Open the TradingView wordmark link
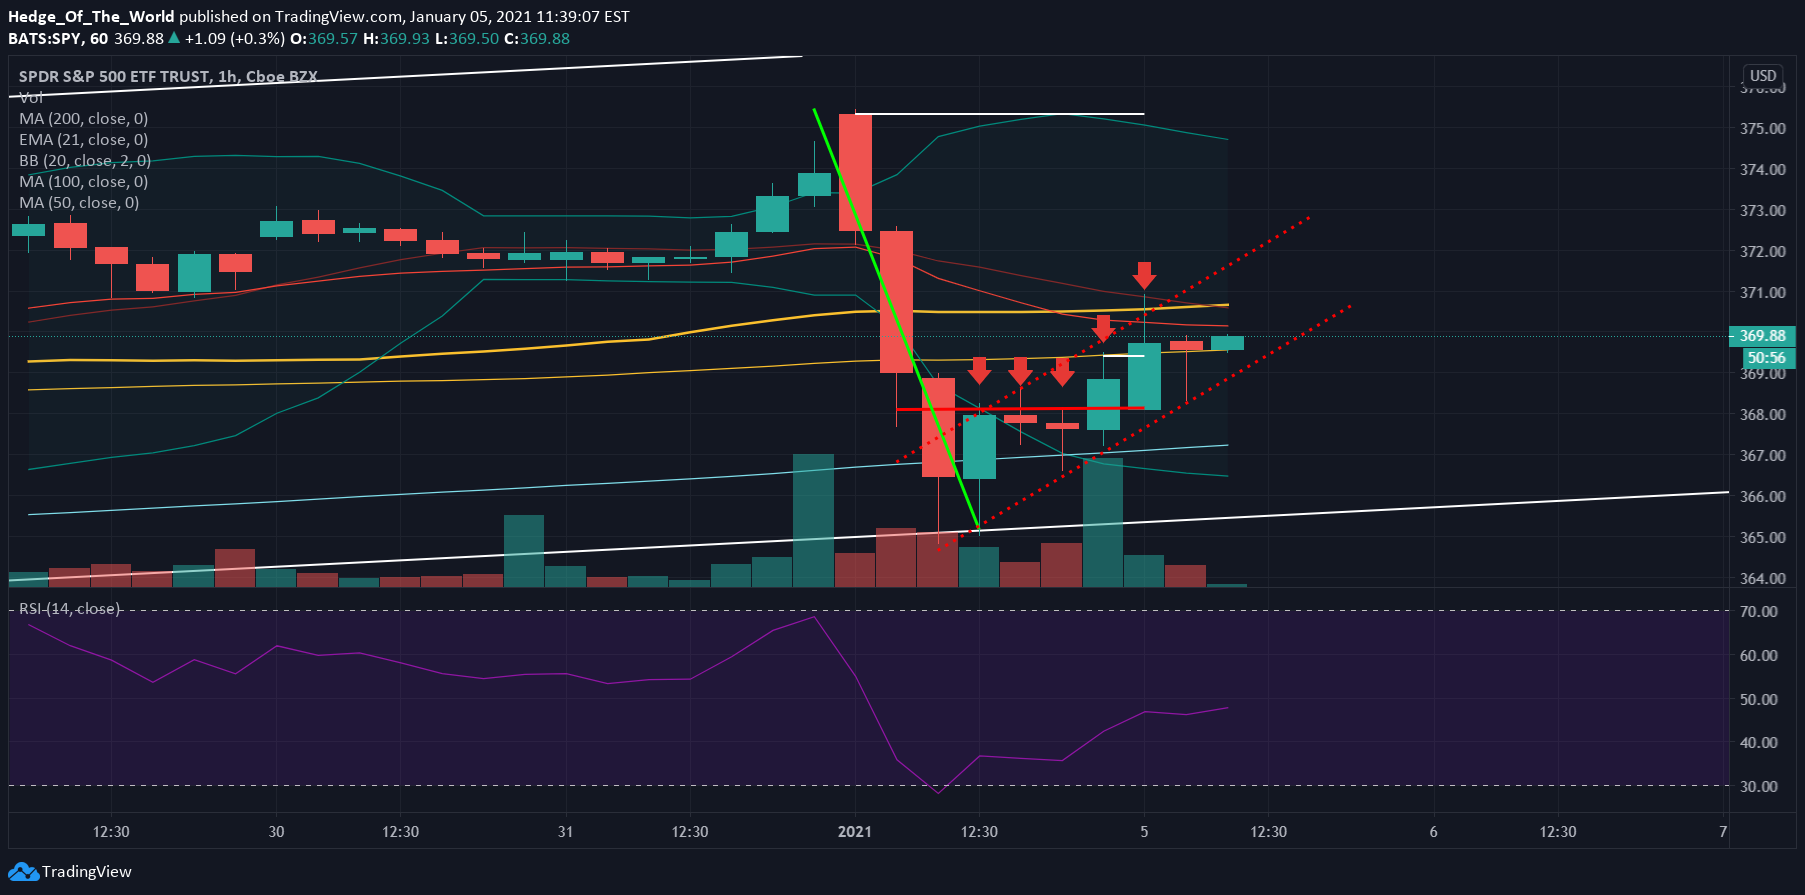Image resolution: width=1805 pixels, height=895 pixels. (x=87, y=872)
